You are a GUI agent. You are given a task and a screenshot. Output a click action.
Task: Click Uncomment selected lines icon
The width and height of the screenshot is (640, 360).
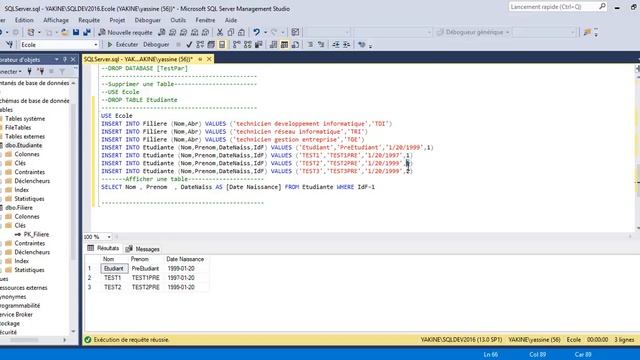click(321, 44)
